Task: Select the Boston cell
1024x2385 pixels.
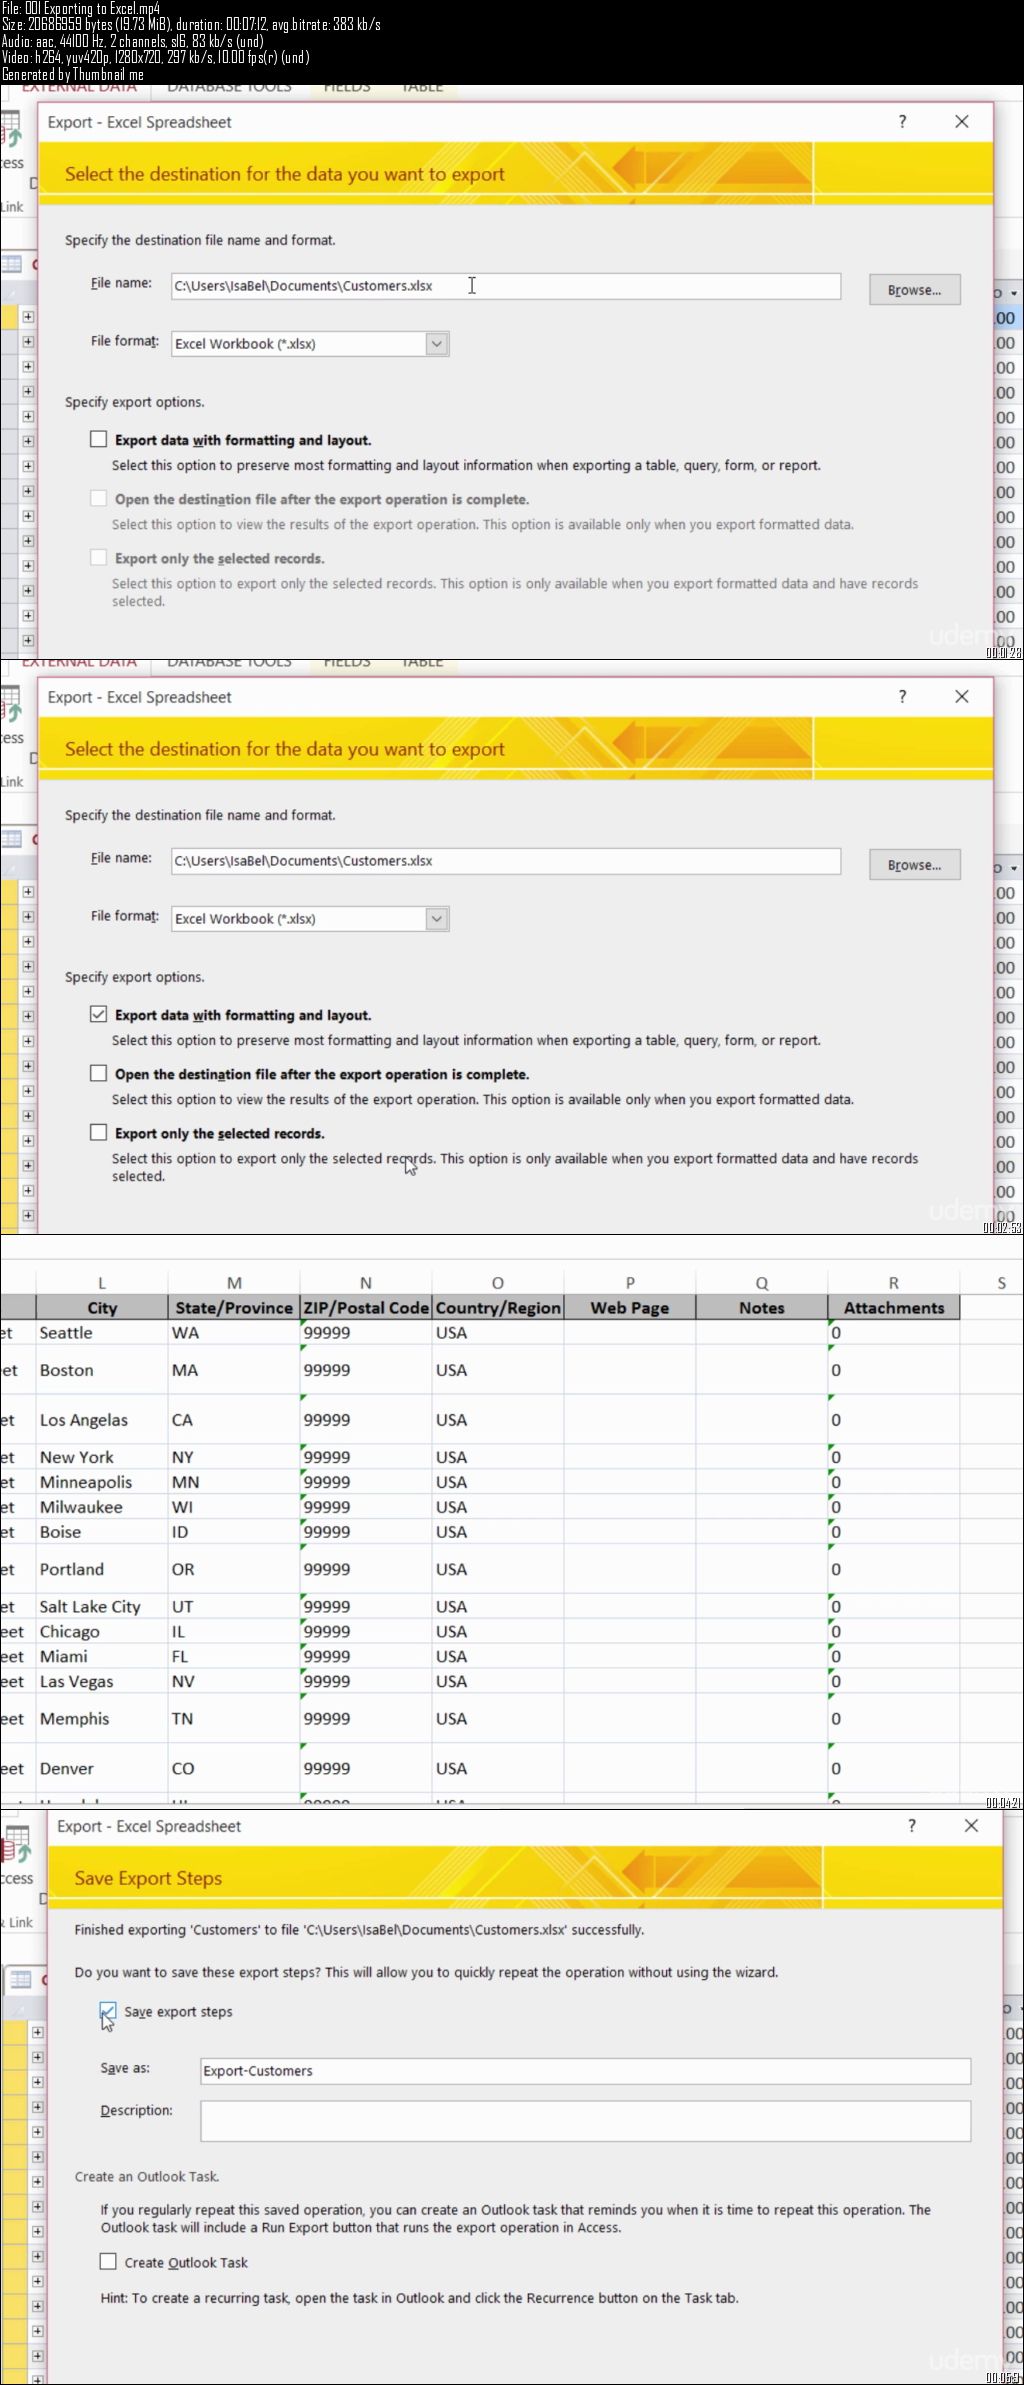Action: (x=102, y=1370)
